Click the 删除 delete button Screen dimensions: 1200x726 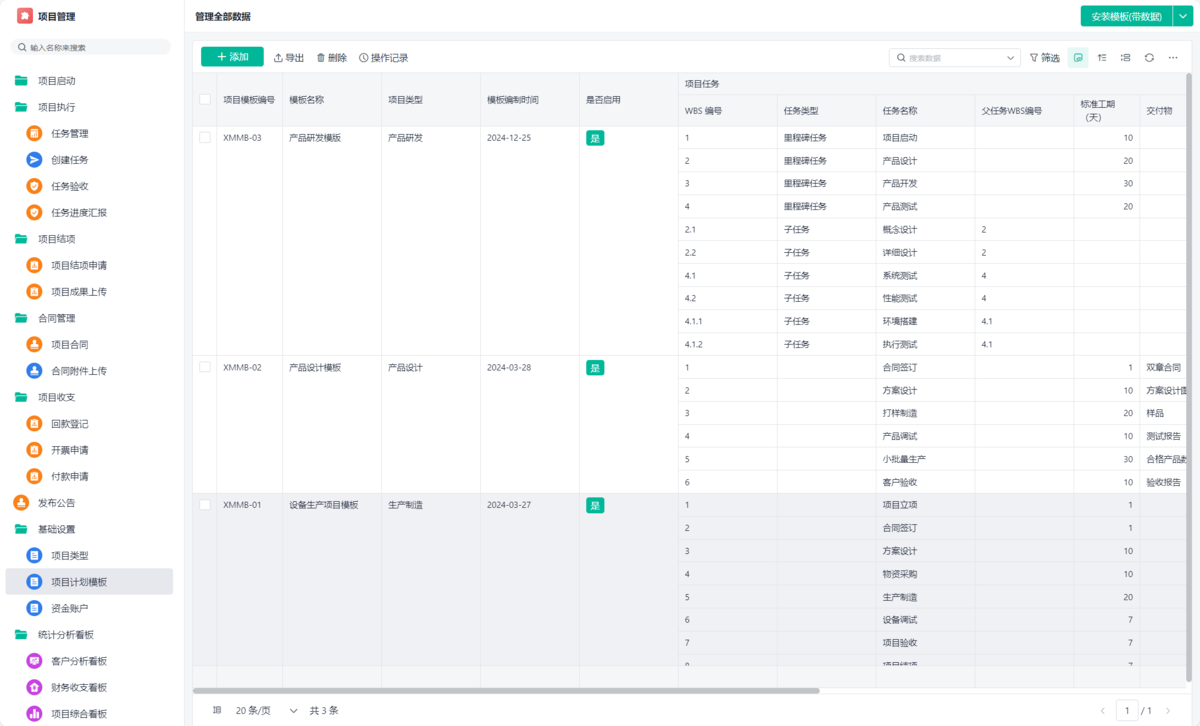pyautogui.click(x=332, y=58)
